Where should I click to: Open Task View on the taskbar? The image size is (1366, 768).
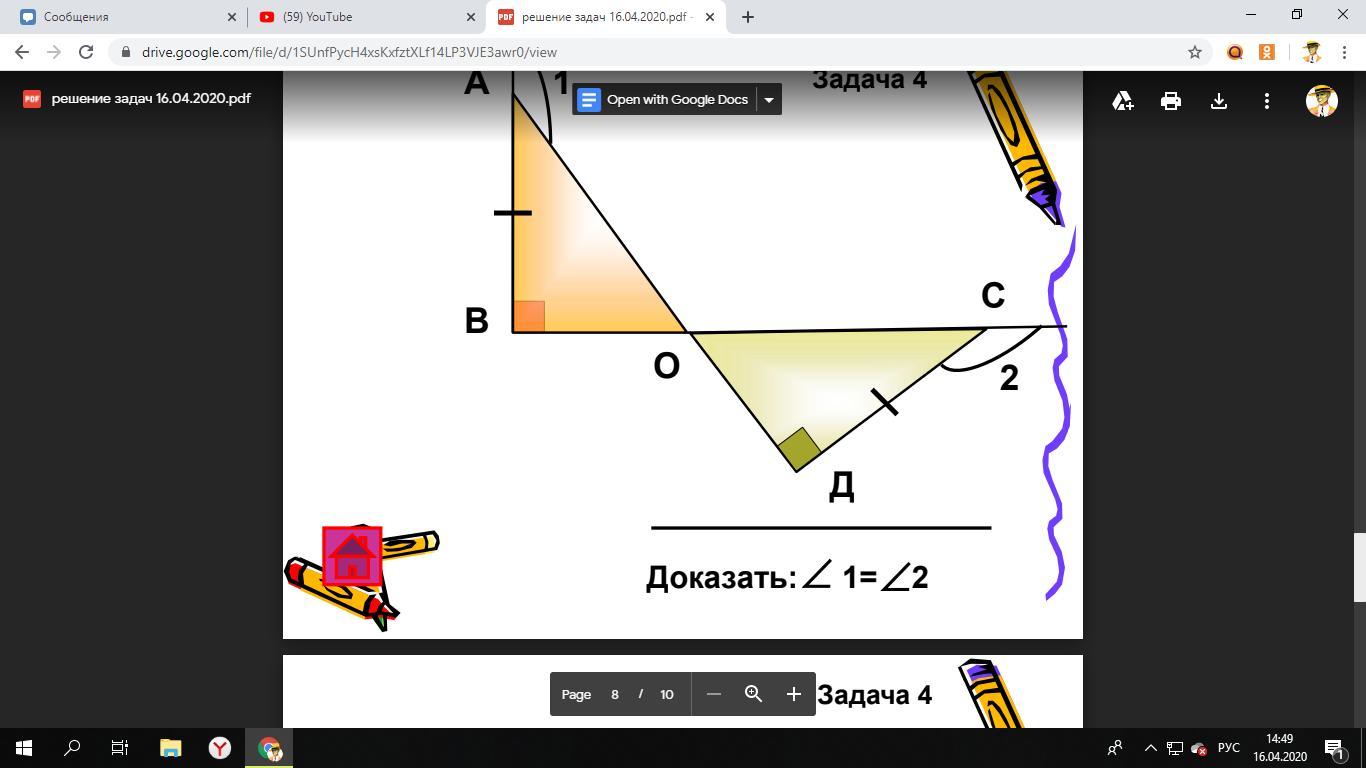120,748
